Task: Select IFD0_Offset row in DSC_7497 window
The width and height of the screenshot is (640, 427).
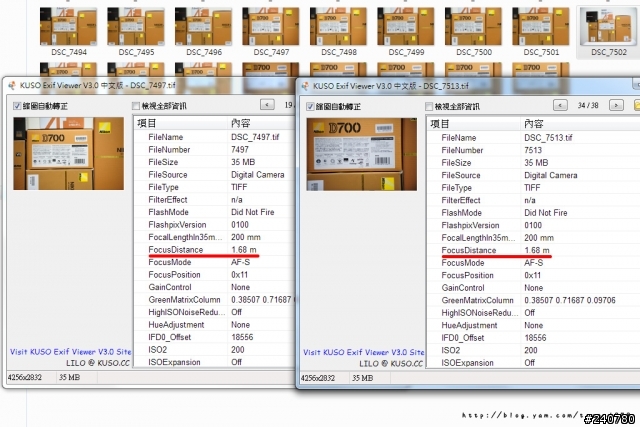Action: (214, 337)
